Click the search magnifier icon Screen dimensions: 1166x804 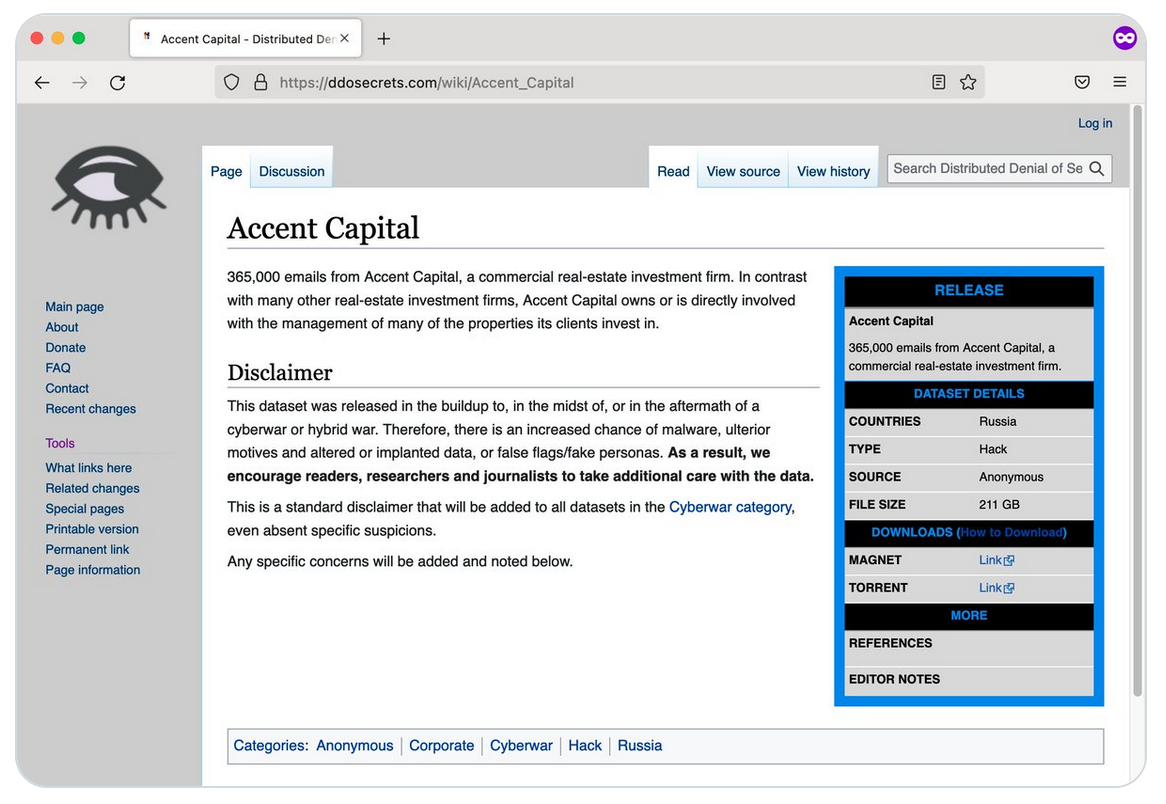click(x=1096, y=169)
